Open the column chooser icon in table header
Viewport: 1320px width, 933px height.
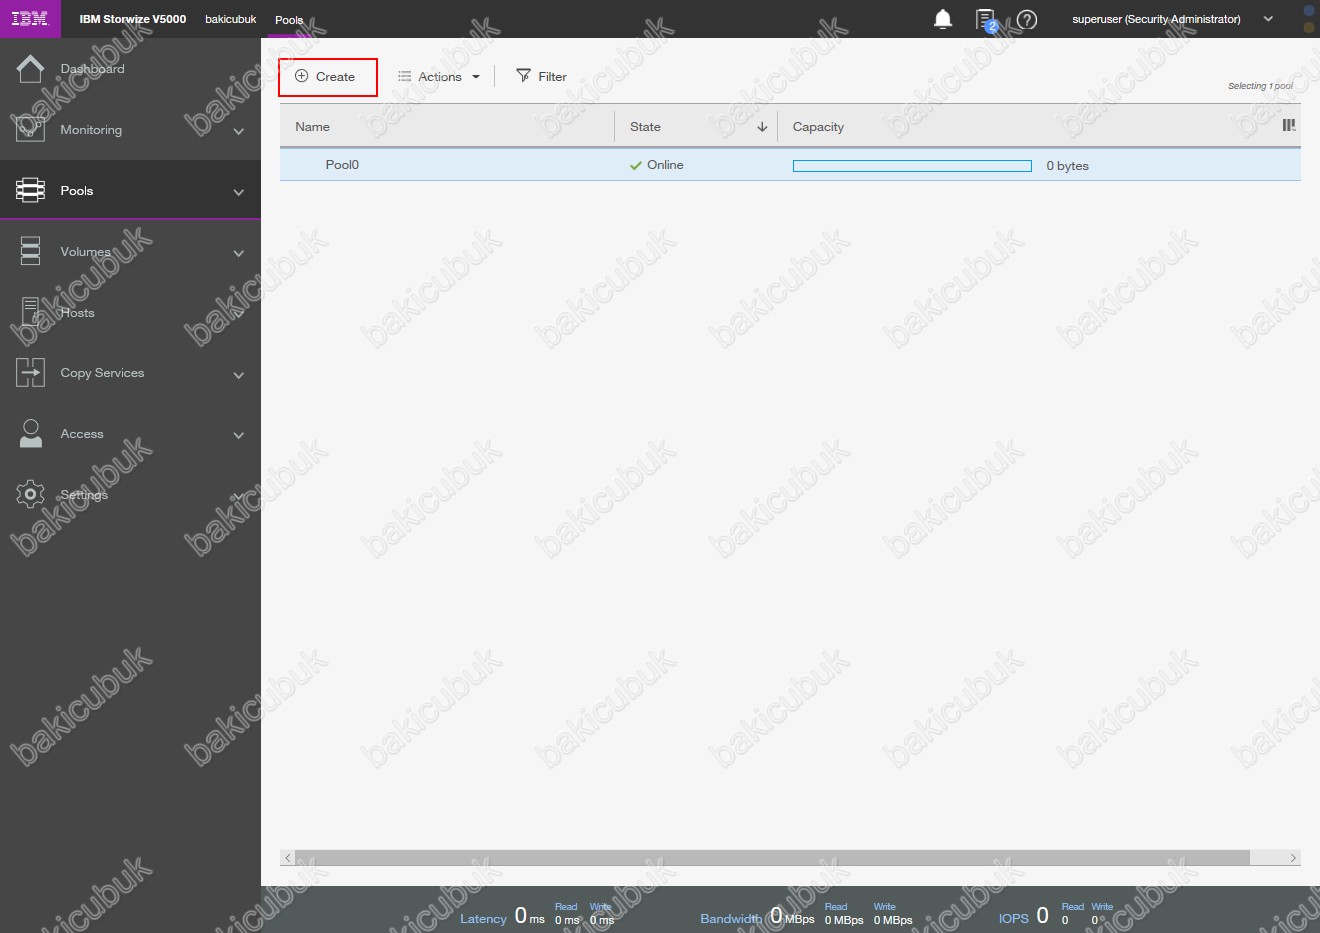(x=1288, y=126)
